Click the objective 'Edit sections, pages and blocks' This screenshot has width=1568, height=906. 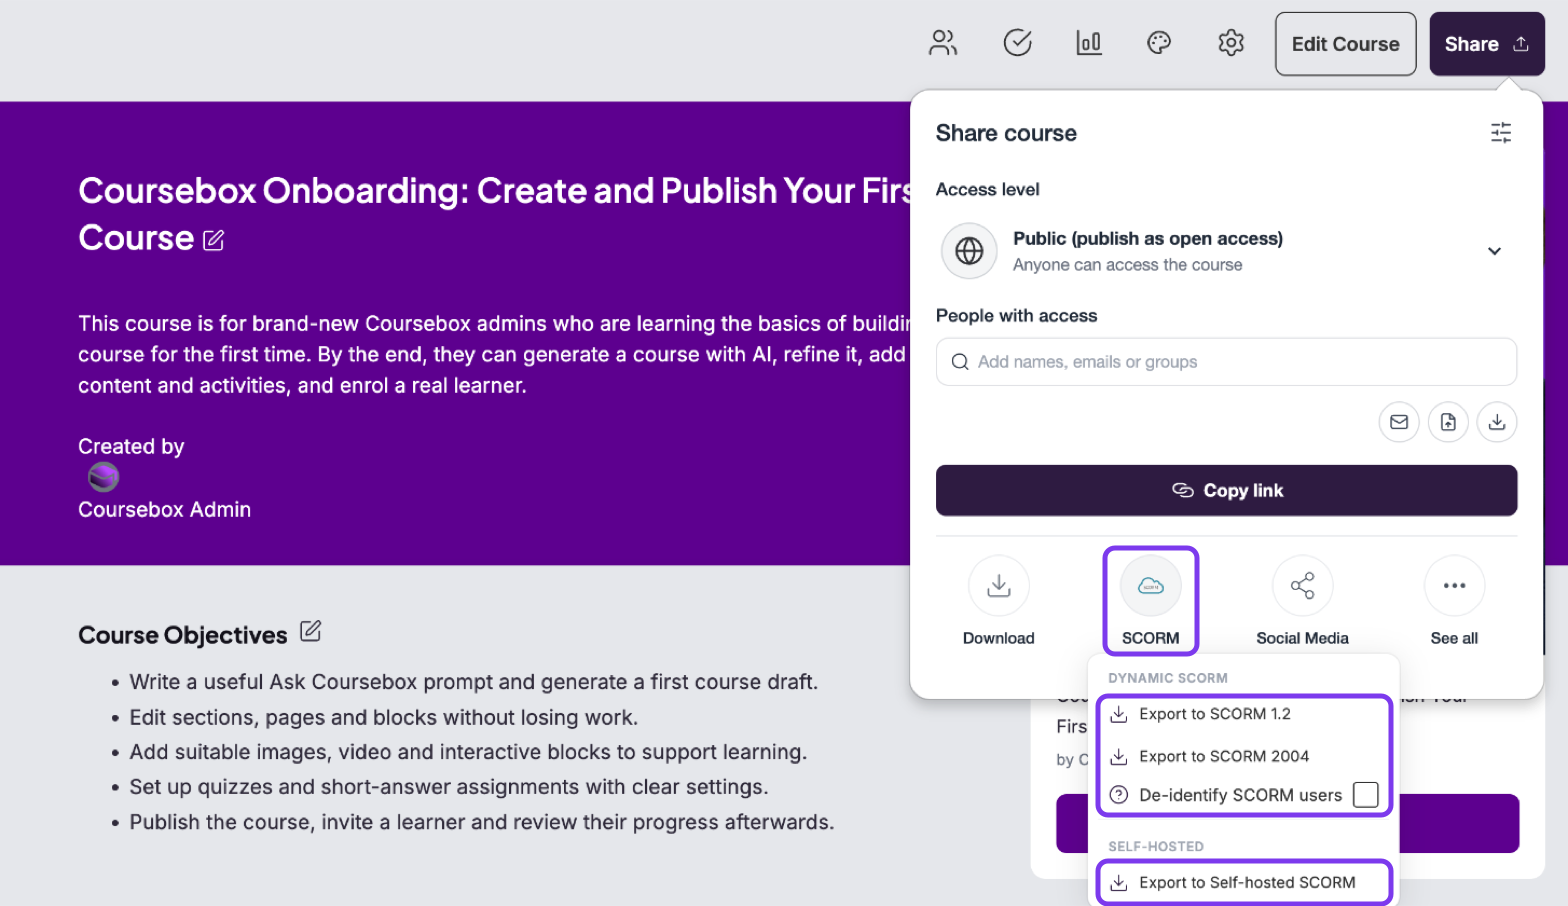[384, 718]
